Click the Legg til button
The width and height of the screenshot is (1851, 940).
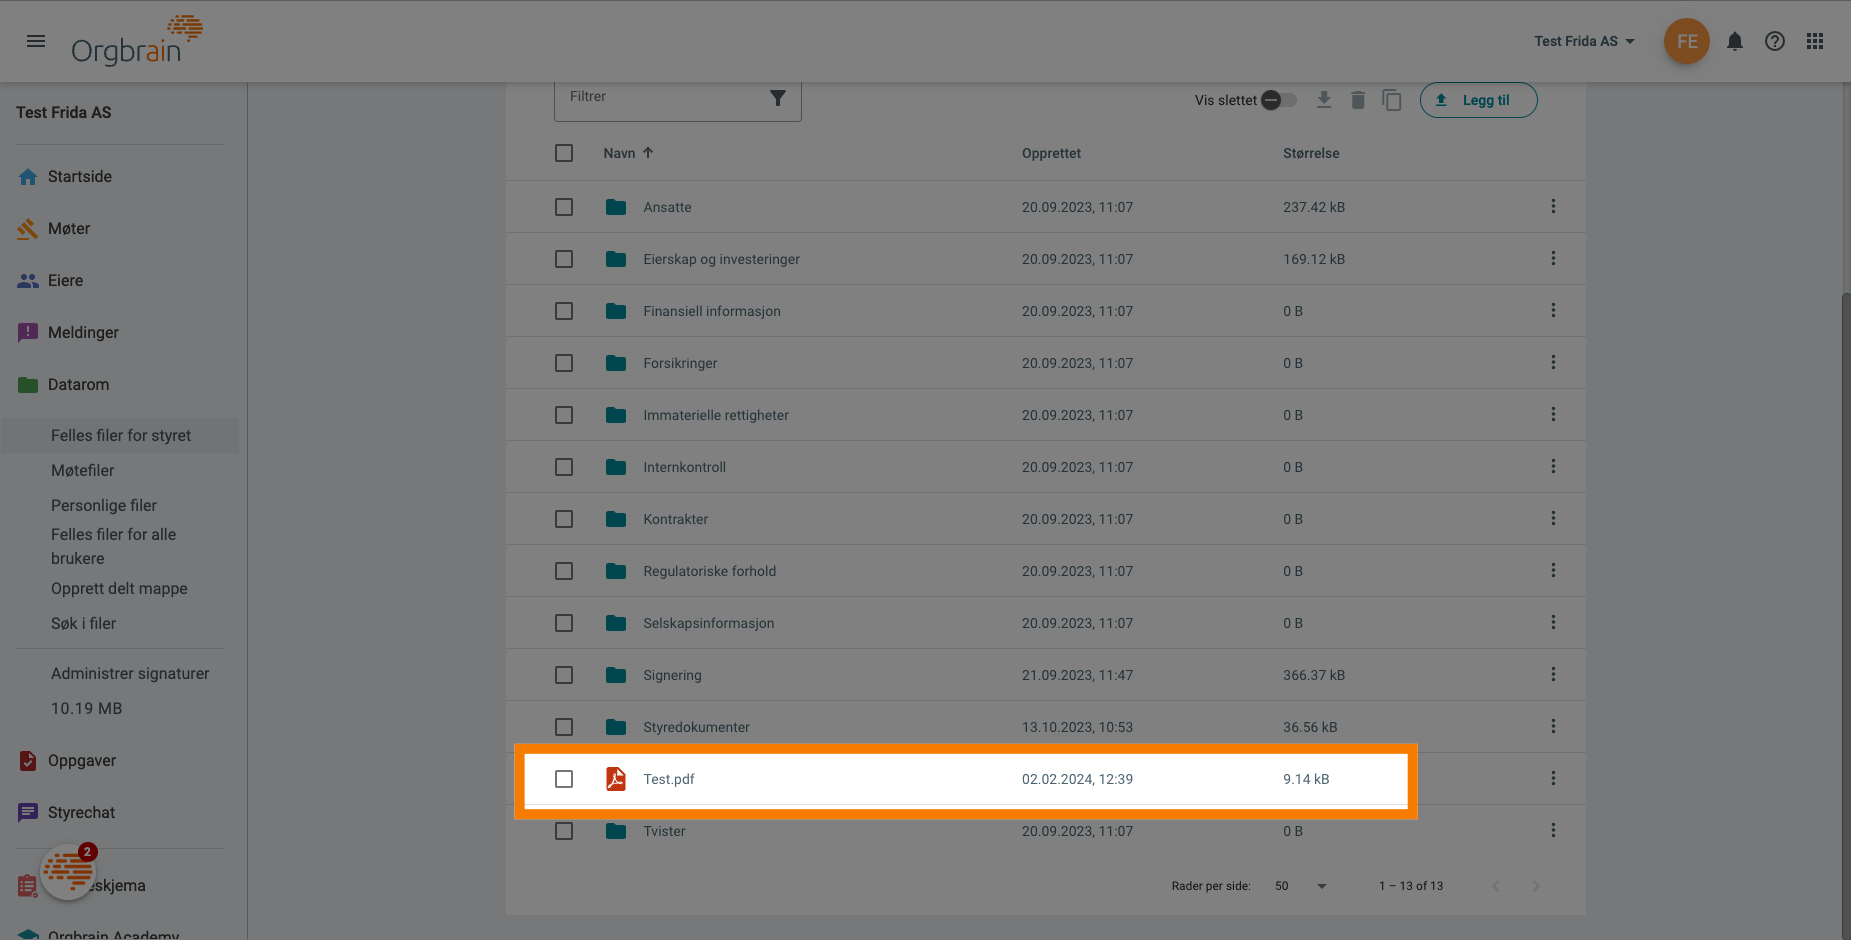pos(1478,100)
